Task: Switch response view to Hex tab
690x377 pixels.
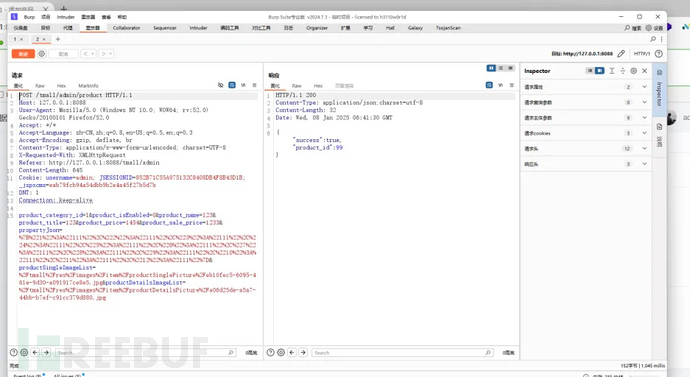Action: pyautogui.click(x=318, y=86)
